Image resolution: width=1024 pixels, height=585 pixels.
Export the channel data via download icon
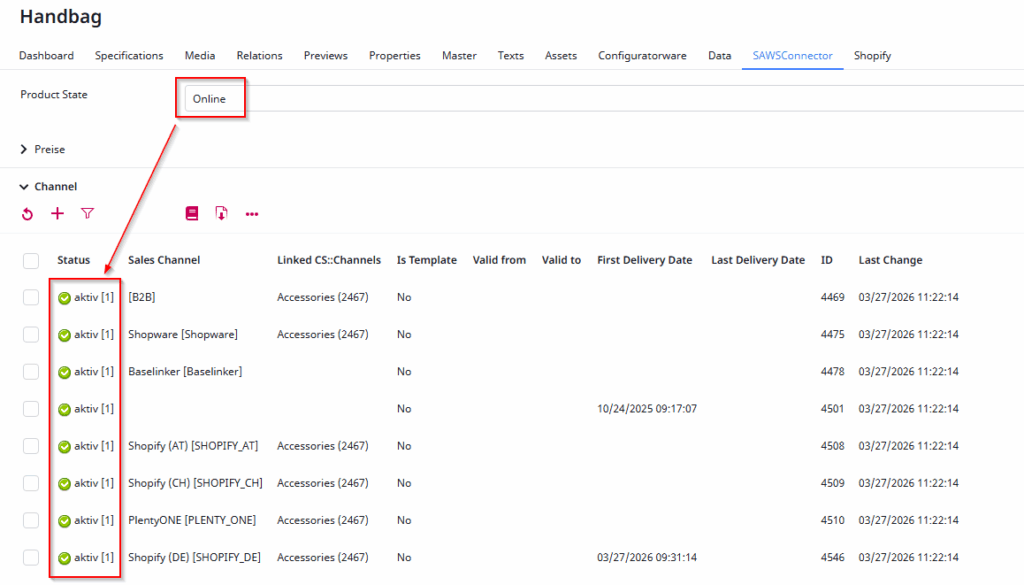point(221,213)
